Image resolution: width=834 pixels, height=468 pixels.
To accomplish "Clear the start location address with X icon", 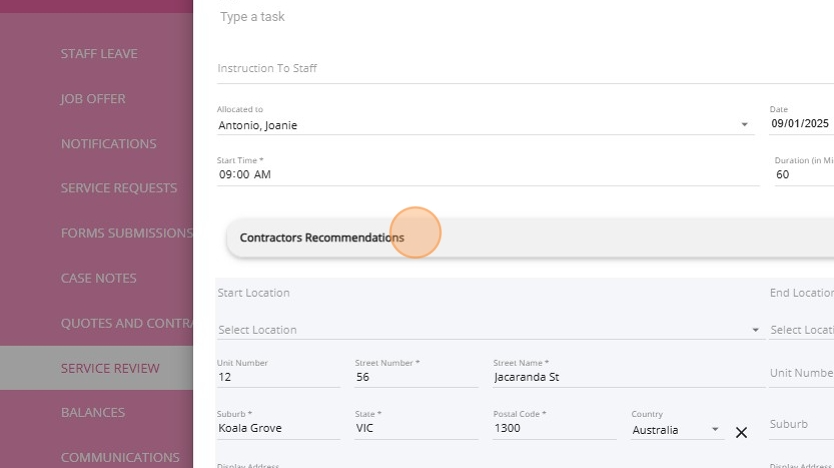I will pos(741,432).
